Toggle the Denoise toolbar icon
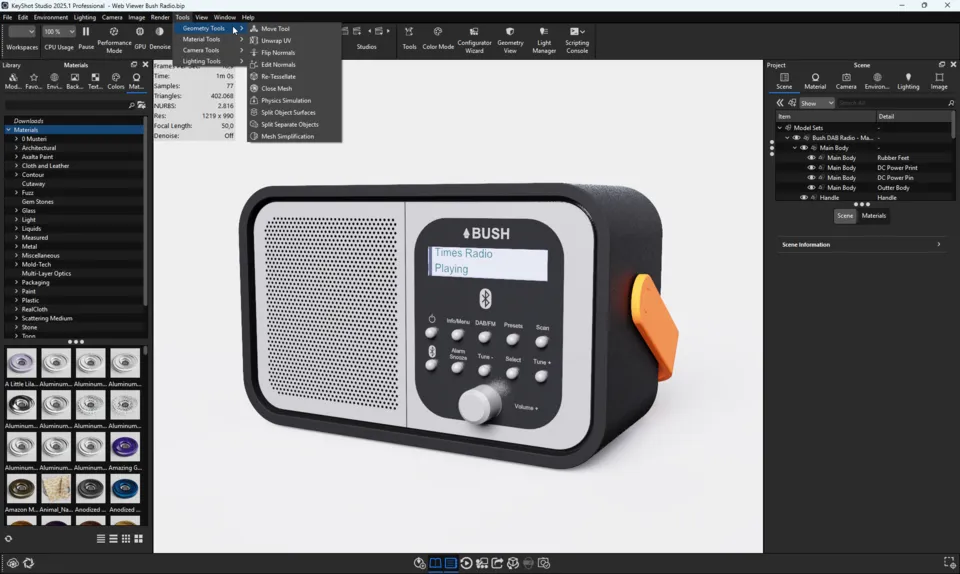The image size is (960, 574). [159, 32]
